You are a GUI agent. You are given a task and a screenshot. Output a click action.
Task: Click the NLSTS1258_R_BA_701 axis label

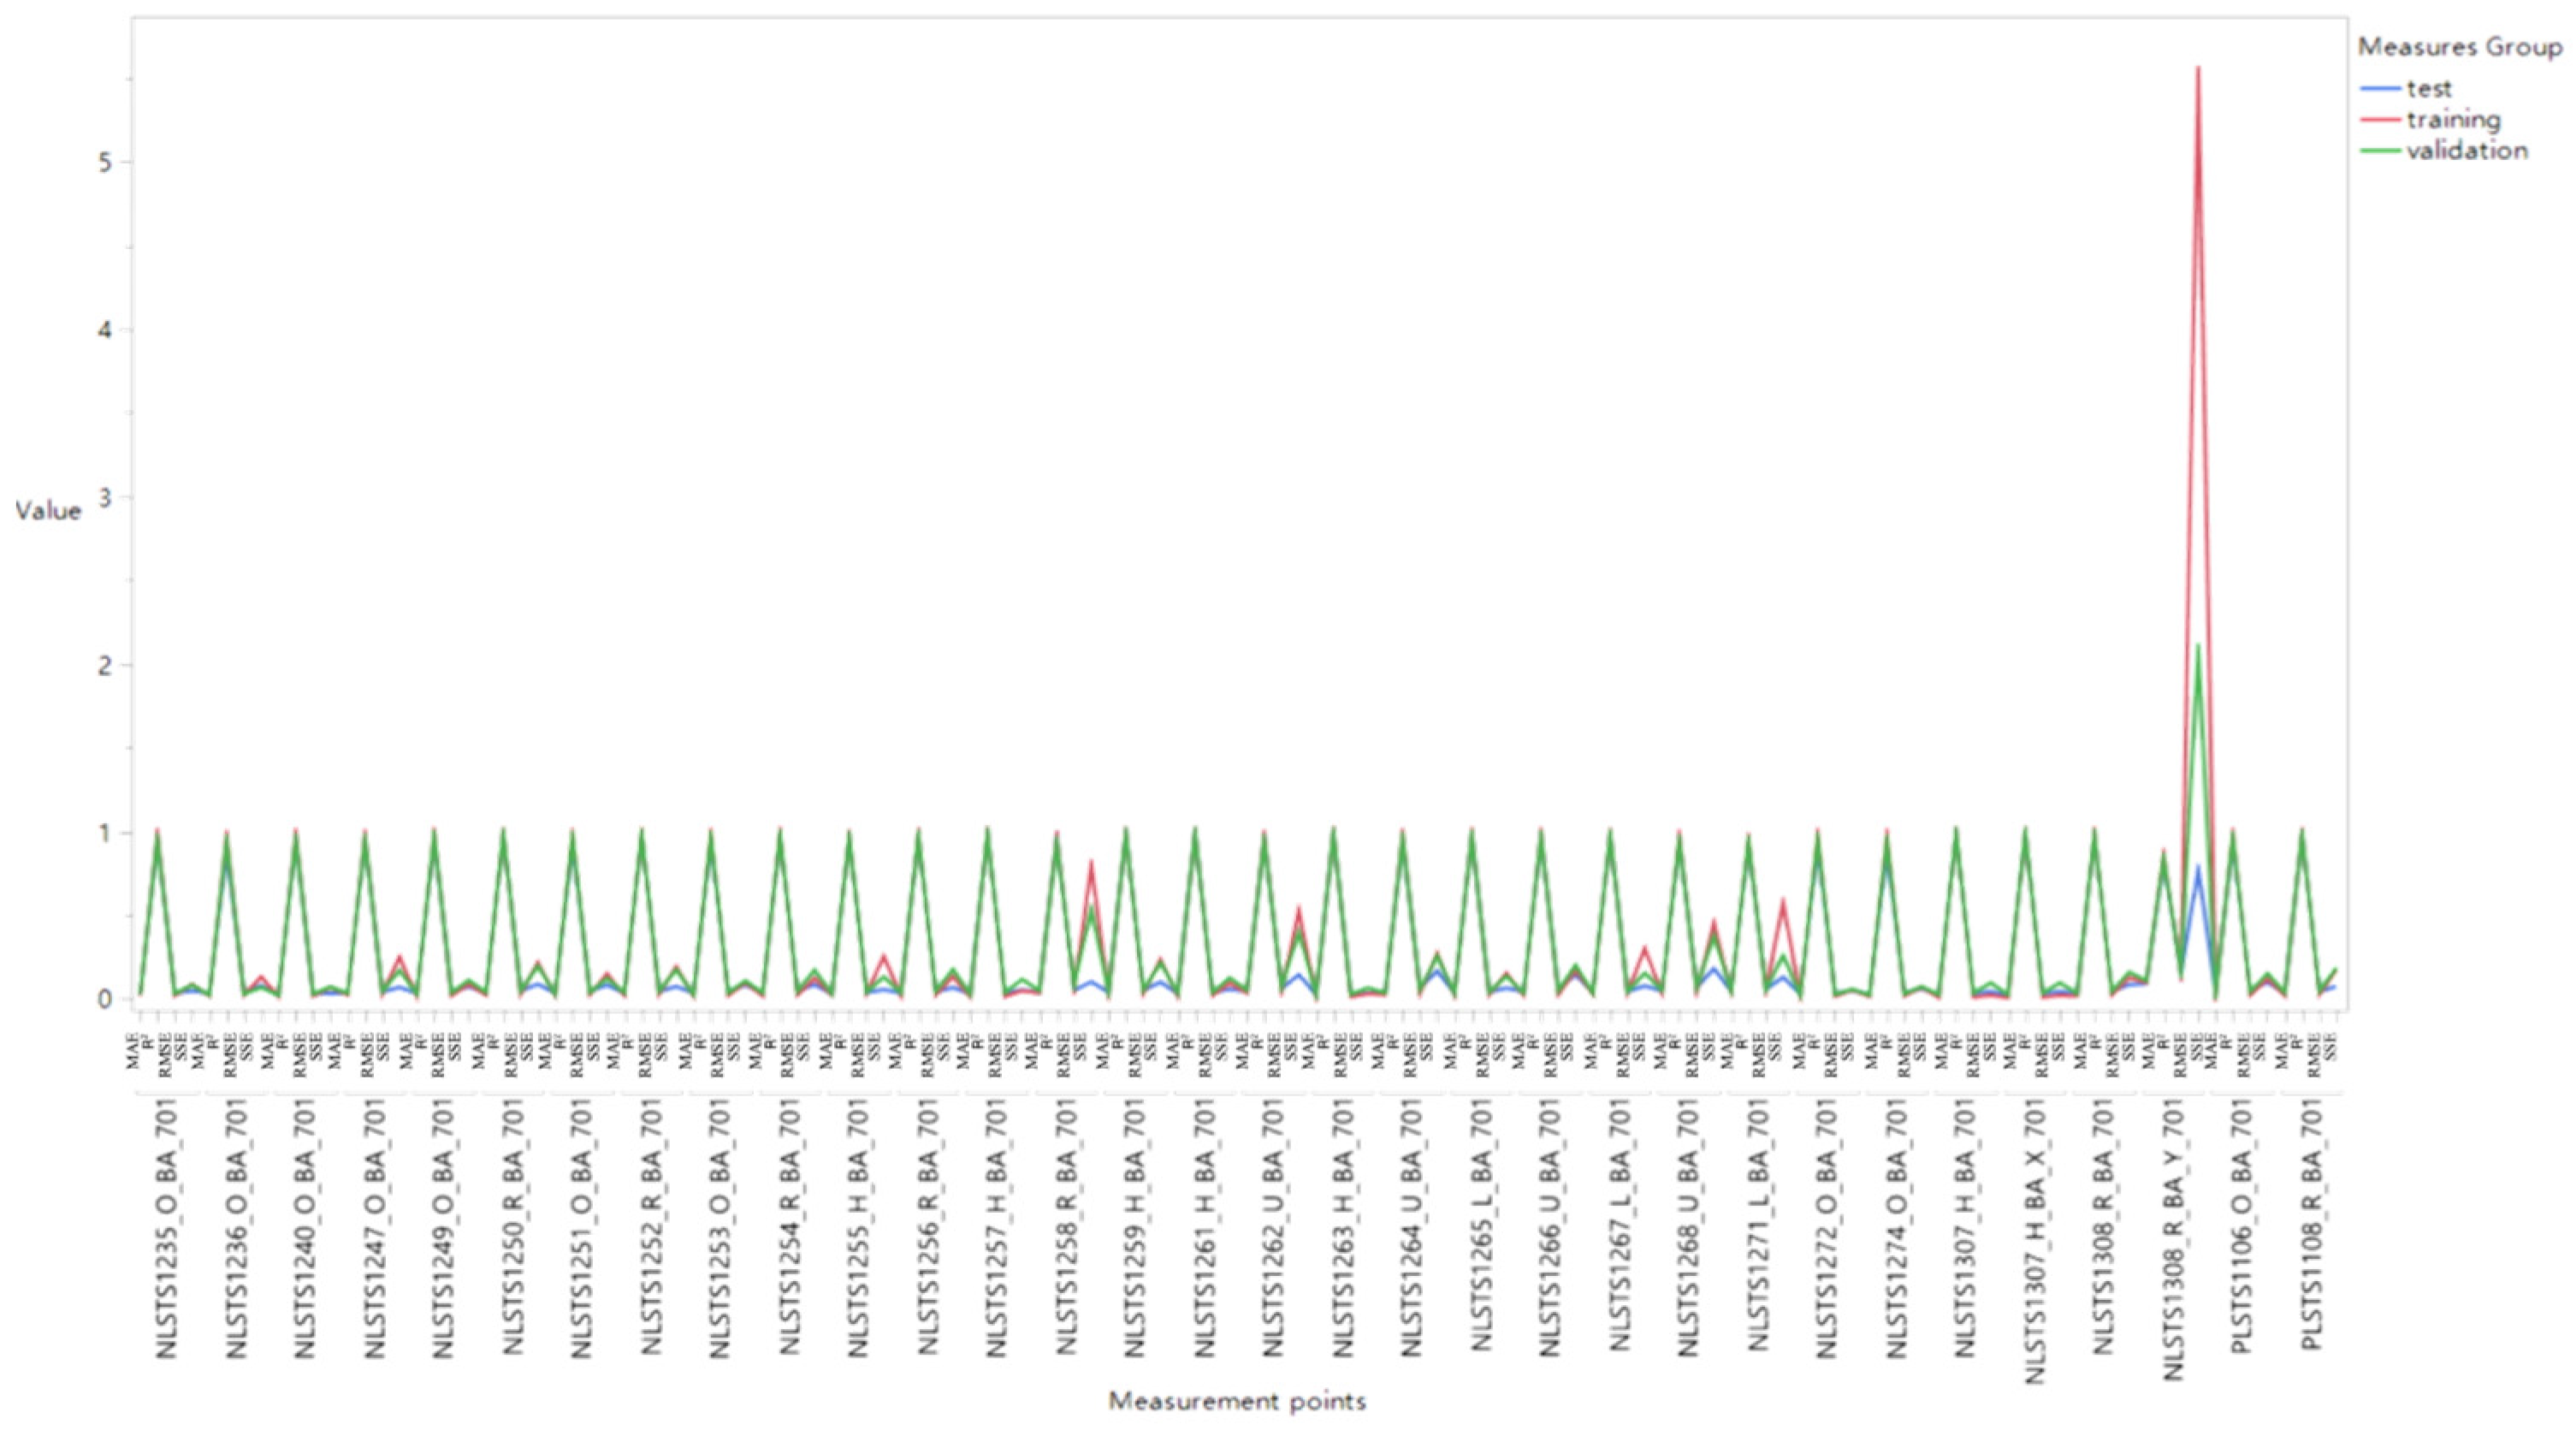point(1067,1228)
